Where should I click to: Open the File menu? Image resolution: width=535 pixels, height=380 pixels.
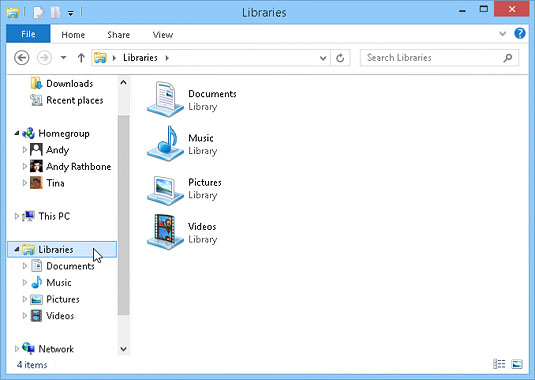pyautogui.click(x=28, y=34)
